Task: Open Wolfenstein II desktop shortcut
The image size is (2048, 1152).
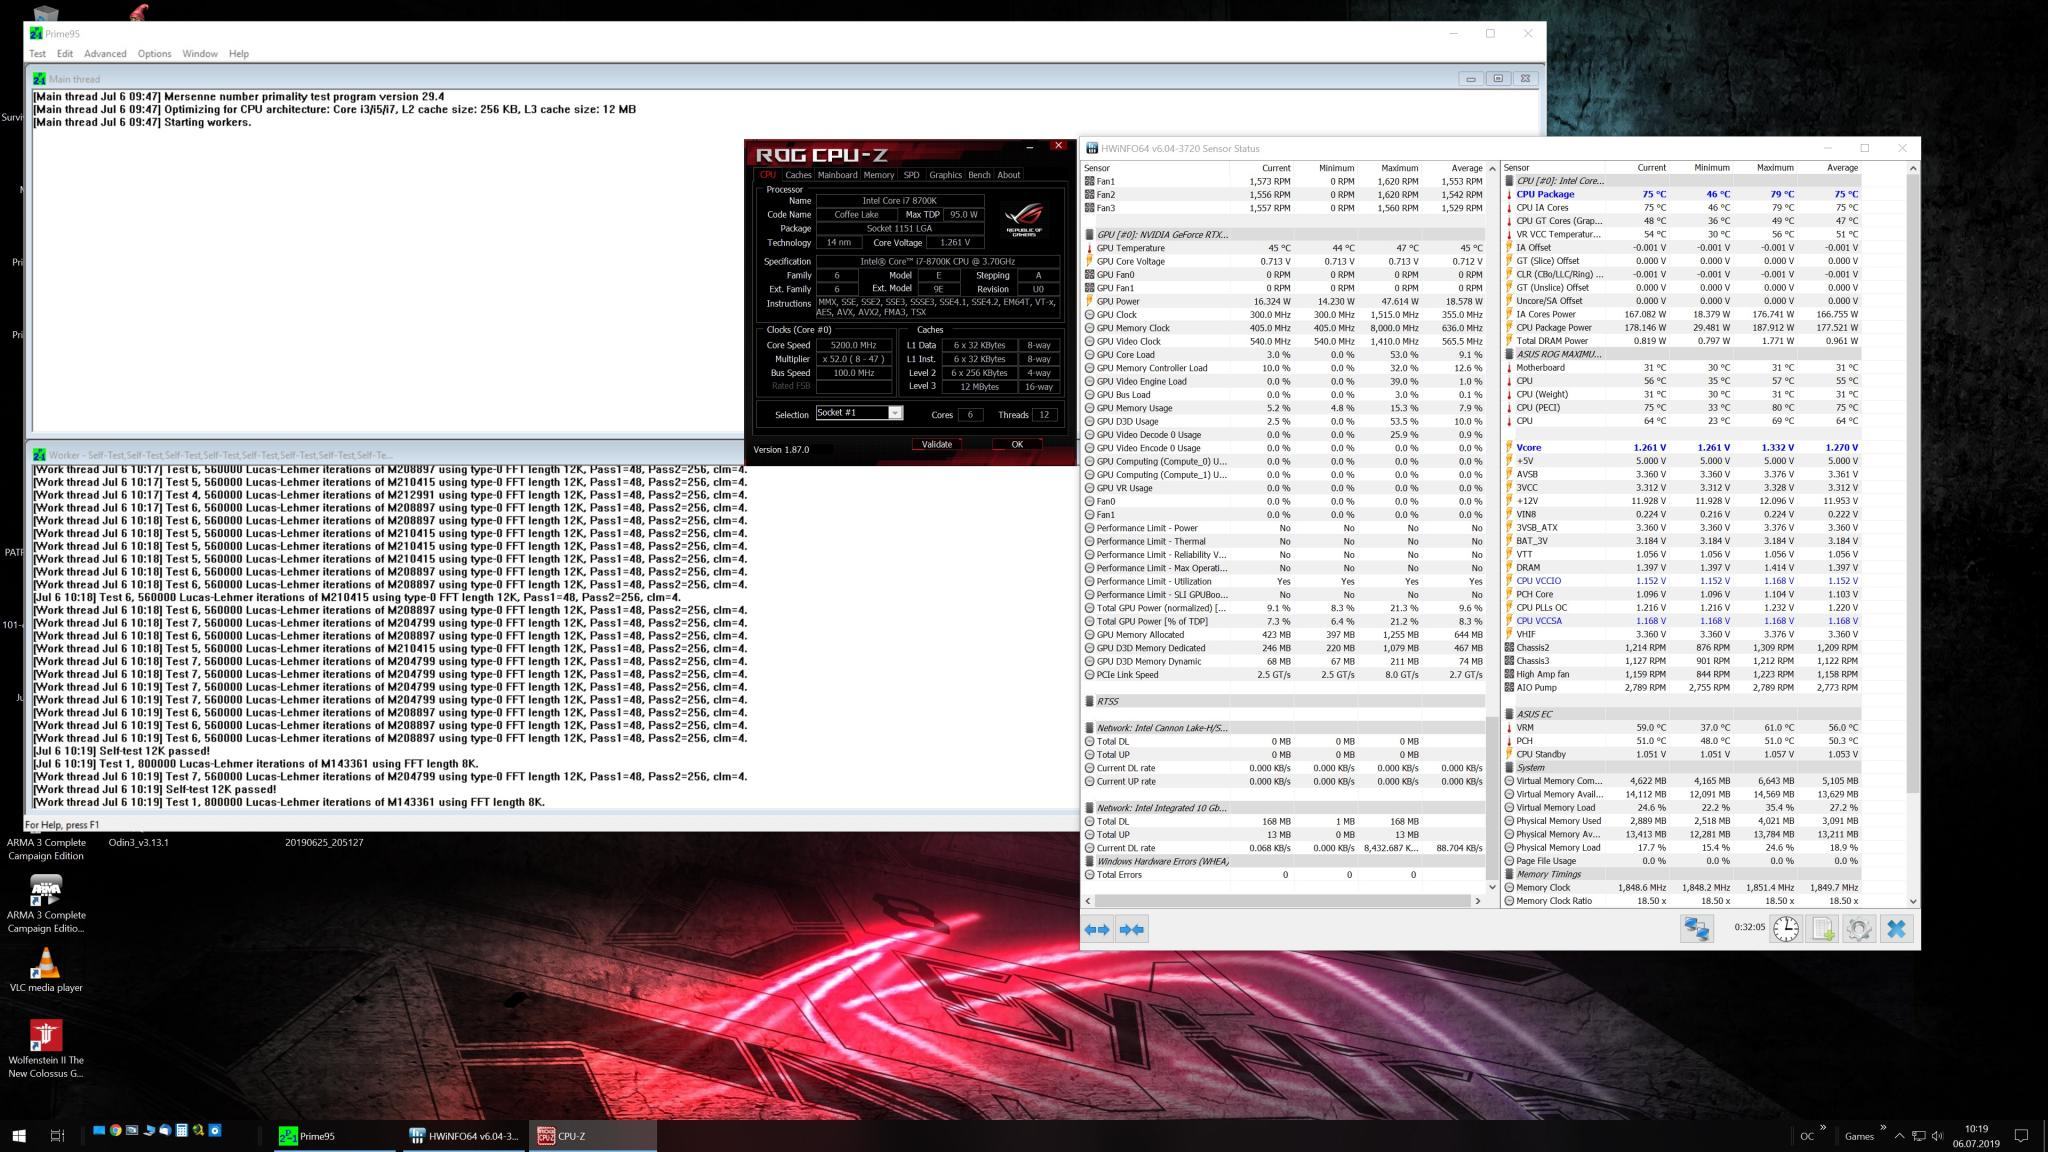Action: click(46, 1036)
